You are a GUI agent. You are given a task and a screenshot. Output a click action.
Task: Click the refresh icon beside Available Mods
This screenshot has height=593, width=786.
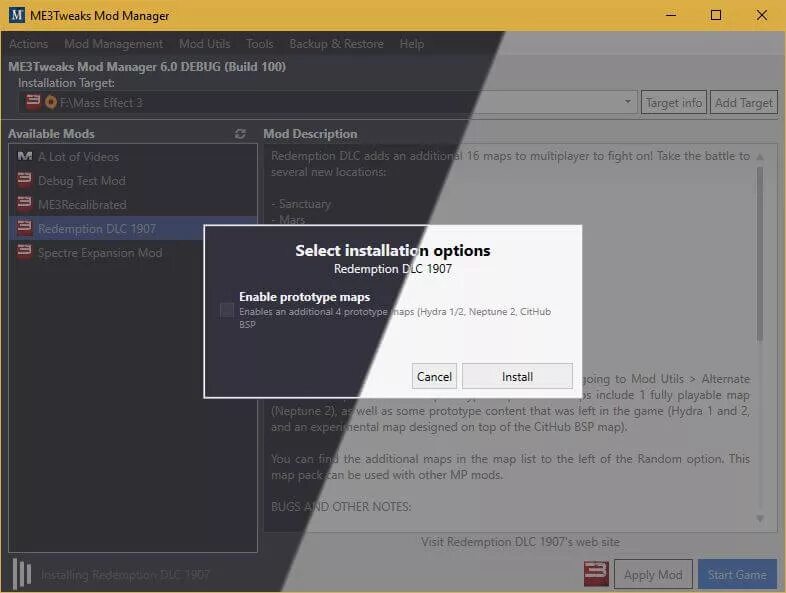pyautogui.click(x=240, y=134)
